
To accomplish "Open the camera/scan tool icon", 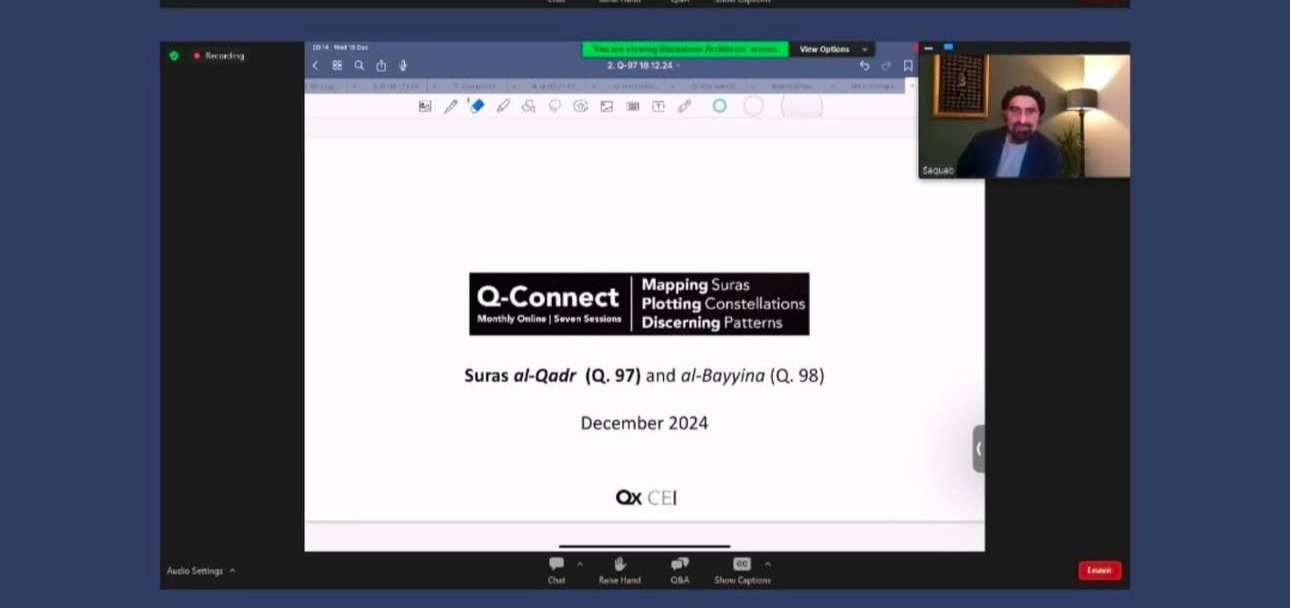I will click(632, 106).
